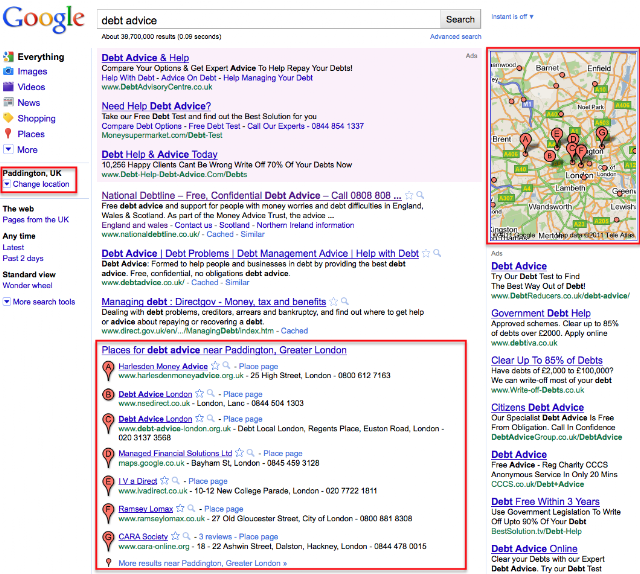Screen dimensions: 640x574
Task: Open the Instant is off dropdown
Action: [x=512, y=17]
